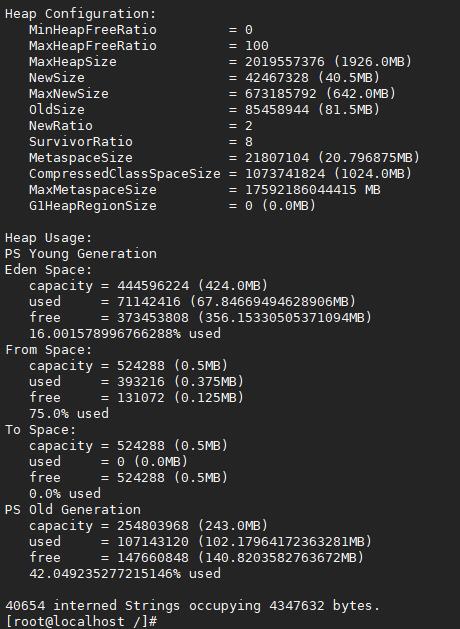The image size is (460, 629).
Task: Click the NewSize value 42467328
Action: 277,77
